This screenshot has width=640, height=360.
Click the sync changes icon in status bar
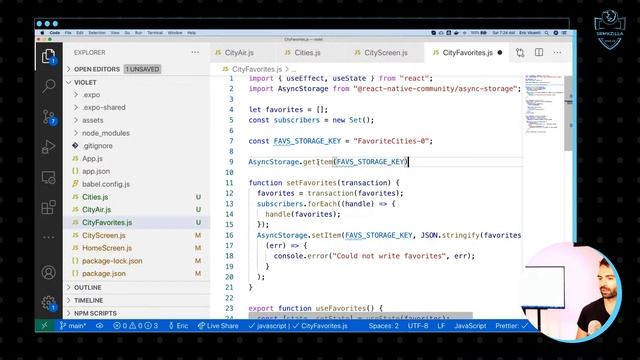pos(99,326)
